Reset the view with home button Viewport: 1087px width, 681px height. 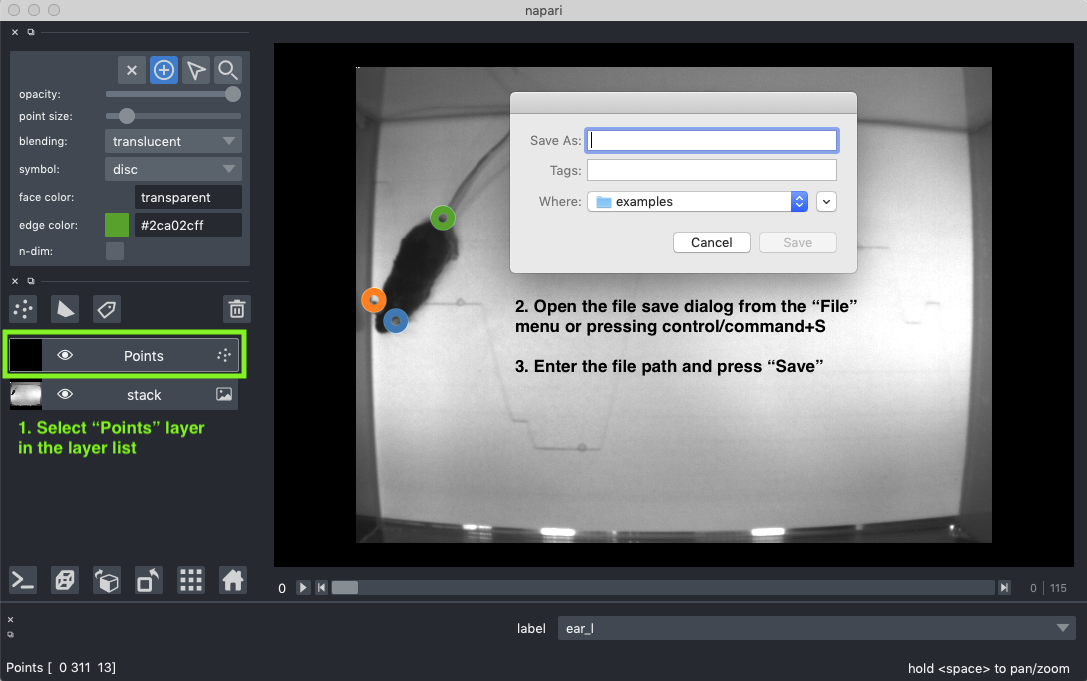232,580
